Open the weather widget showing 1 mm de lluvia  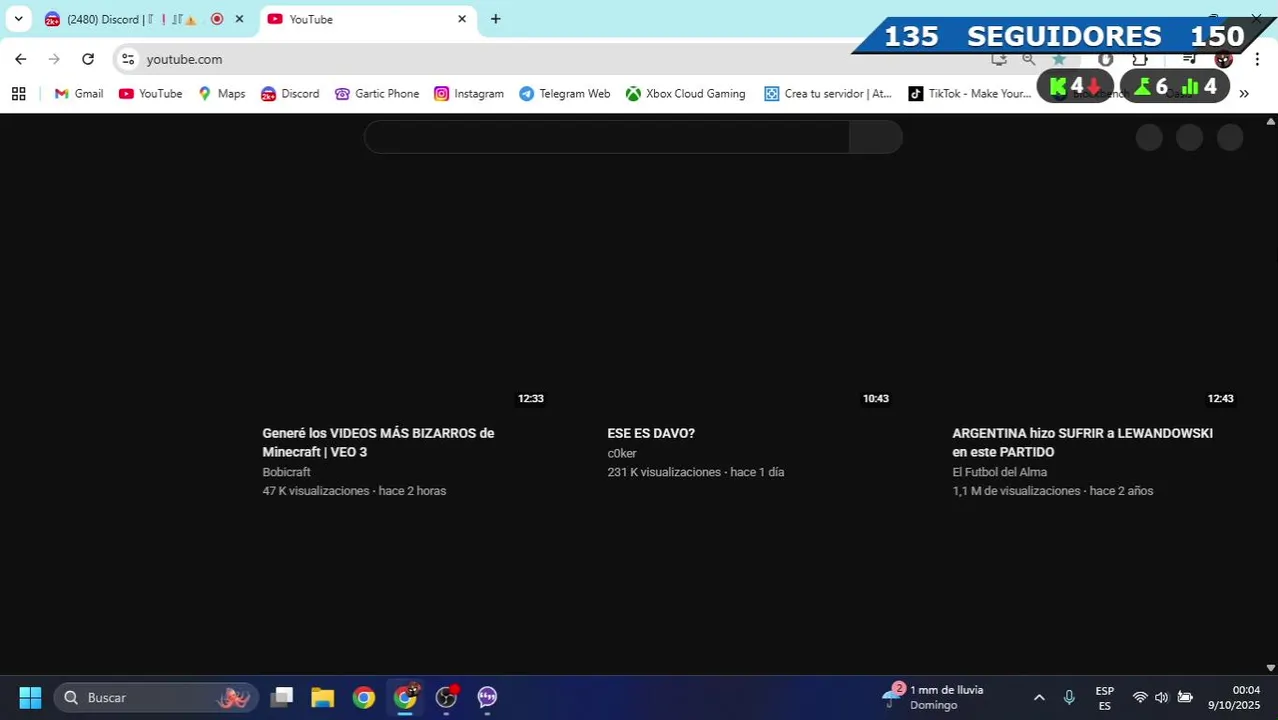coord(933,697)
